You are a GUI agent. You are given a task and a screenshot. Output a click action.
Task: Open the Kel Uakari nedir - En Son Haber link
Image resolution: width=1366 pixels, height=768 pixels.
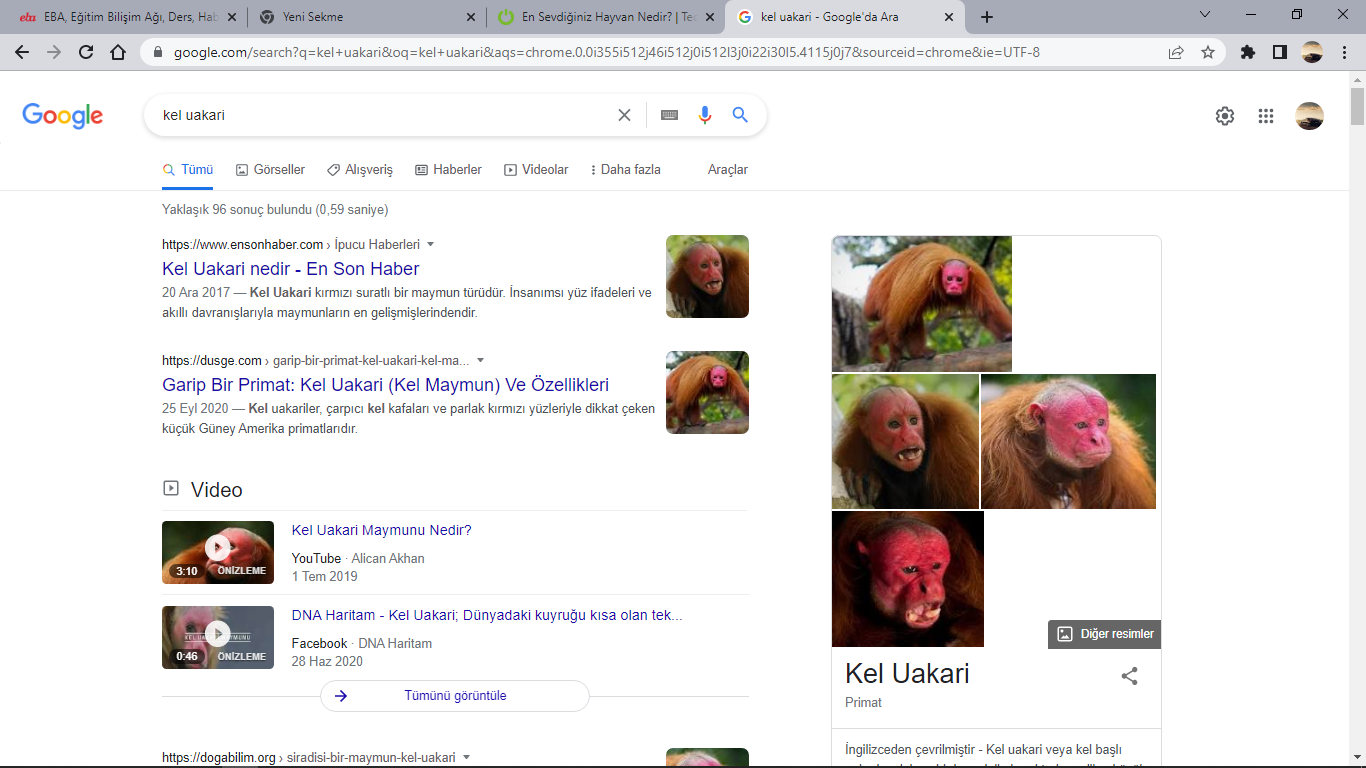[x=289, y=268]
